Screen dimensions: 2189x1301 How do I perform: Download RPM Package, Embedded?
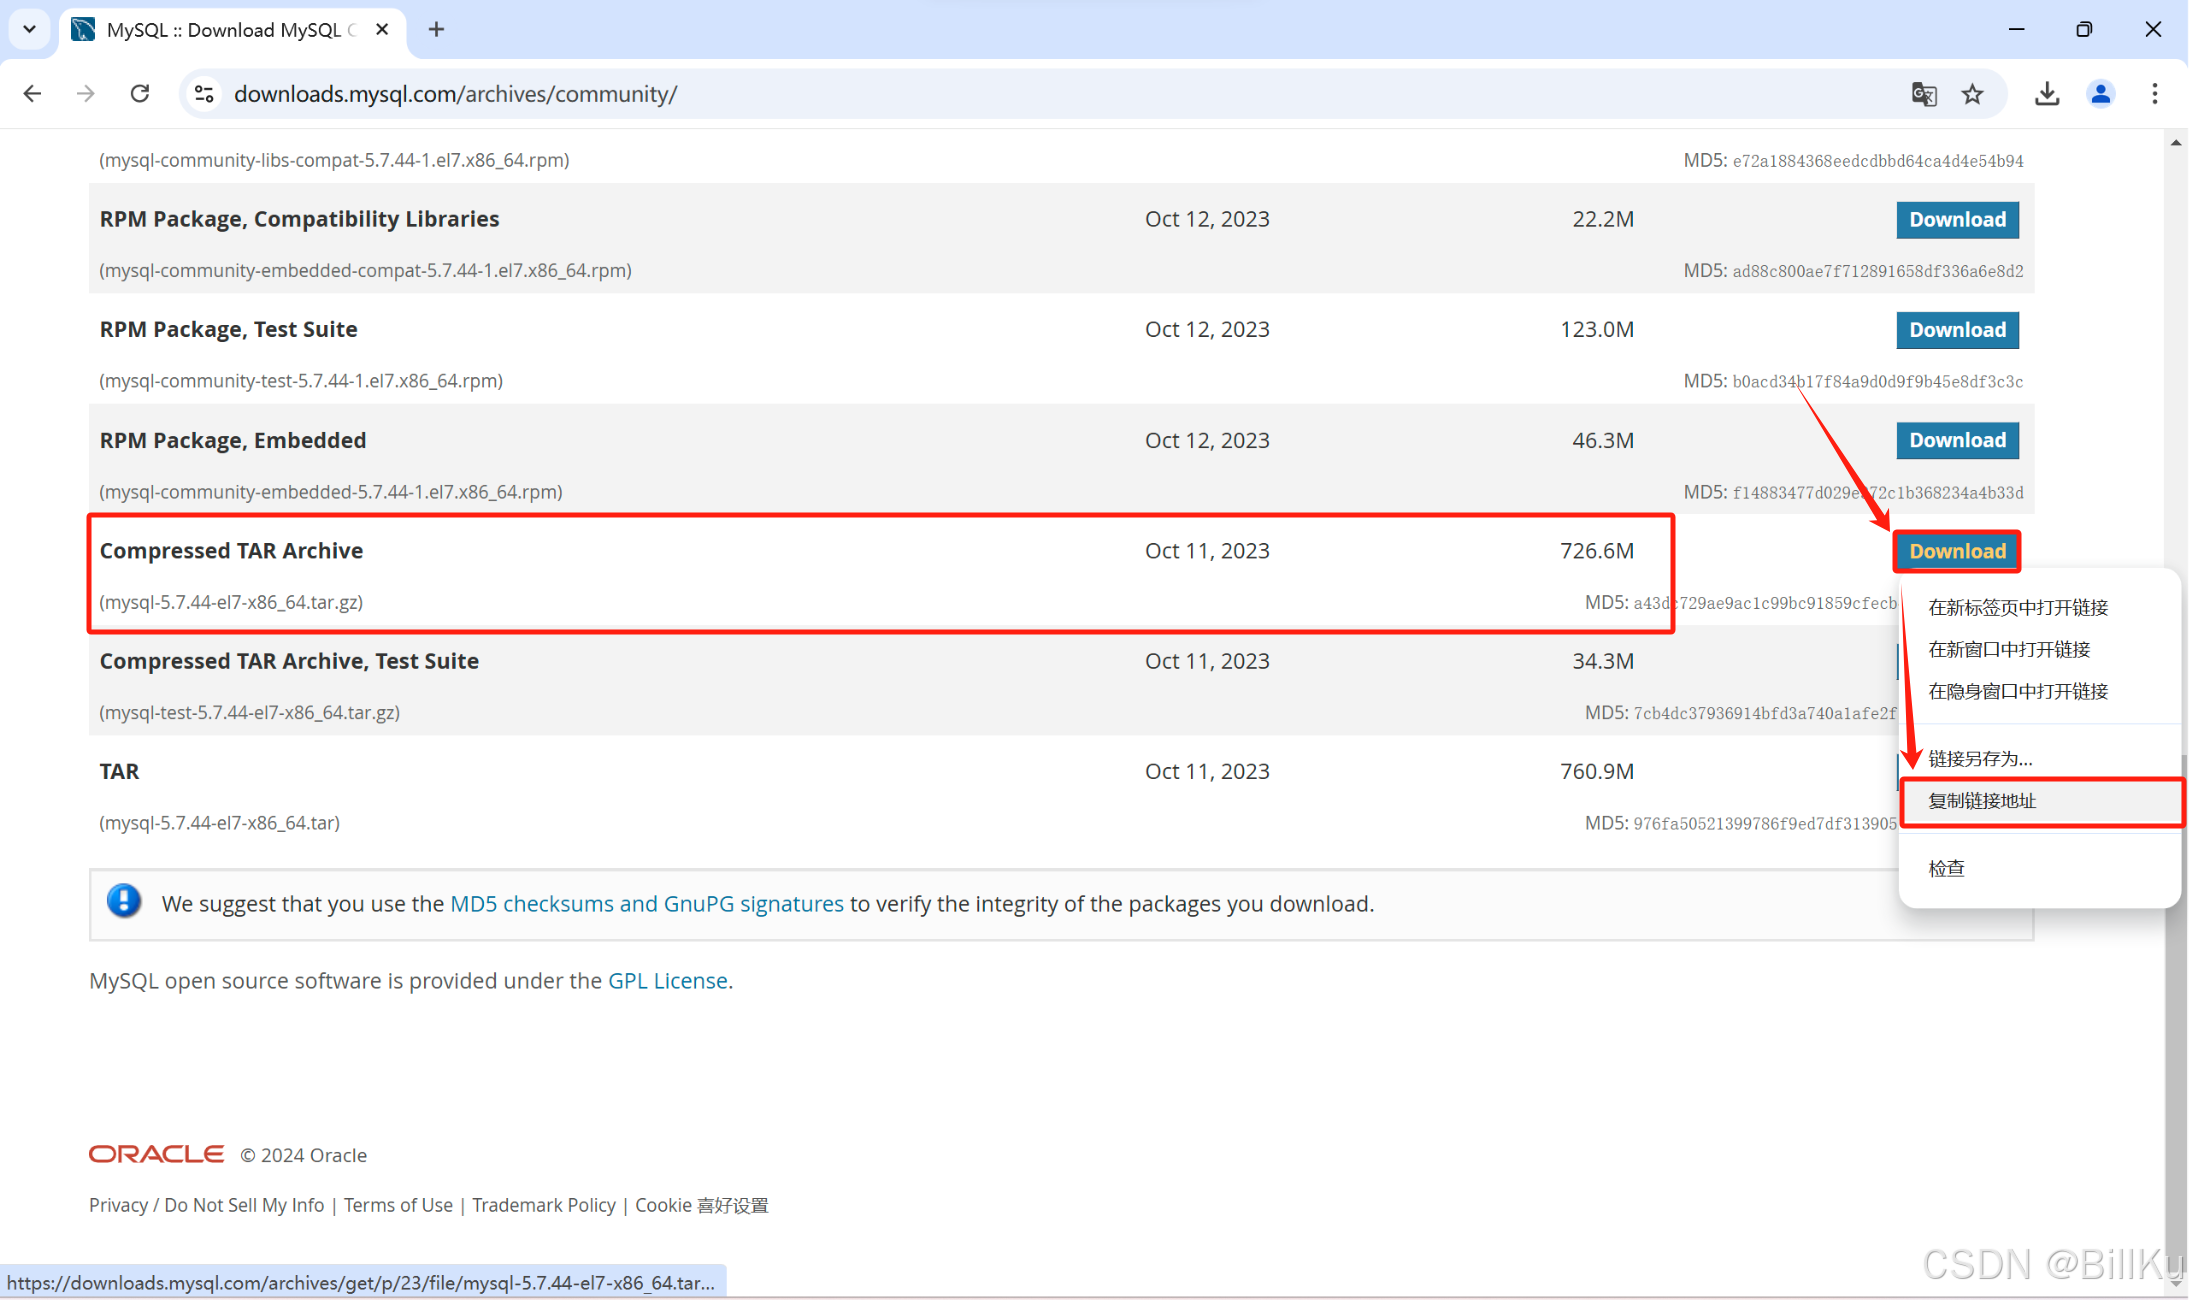coord(1957,441)
